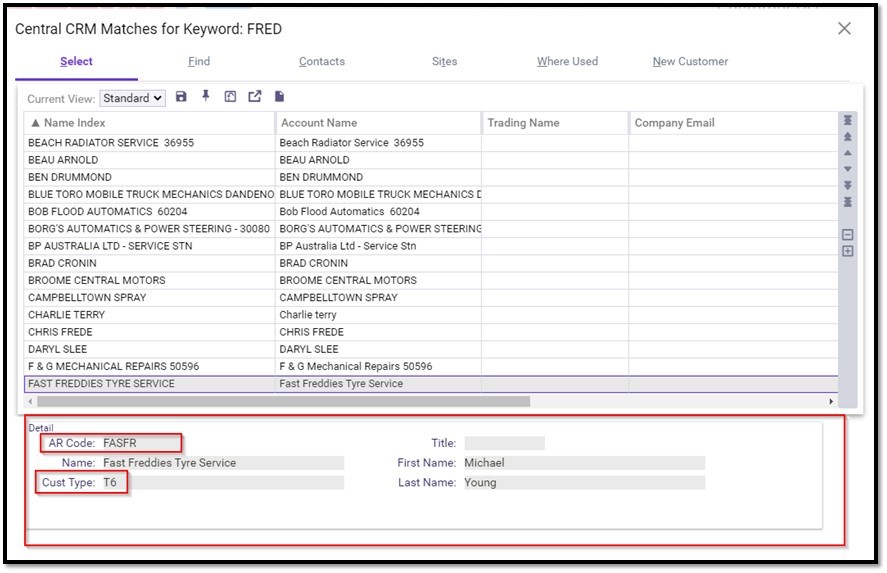Jump to first record in the grid
Viewport: 887px width, 573px height.
pos(847,120)
